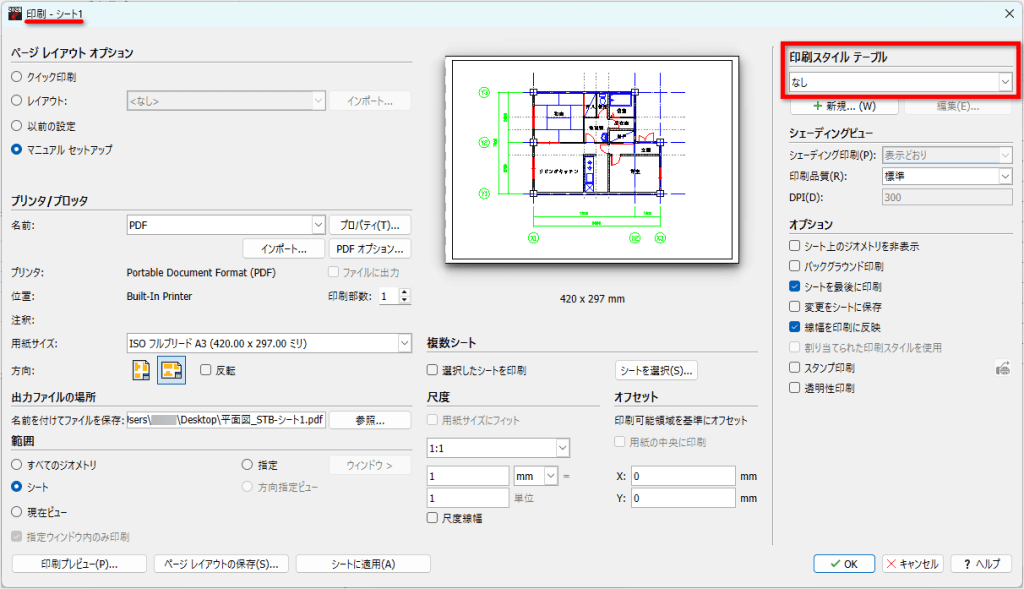The height and width of the screenshot is (589, 1024).
Task: Click printer インポート... button
Action: [283, 249]
